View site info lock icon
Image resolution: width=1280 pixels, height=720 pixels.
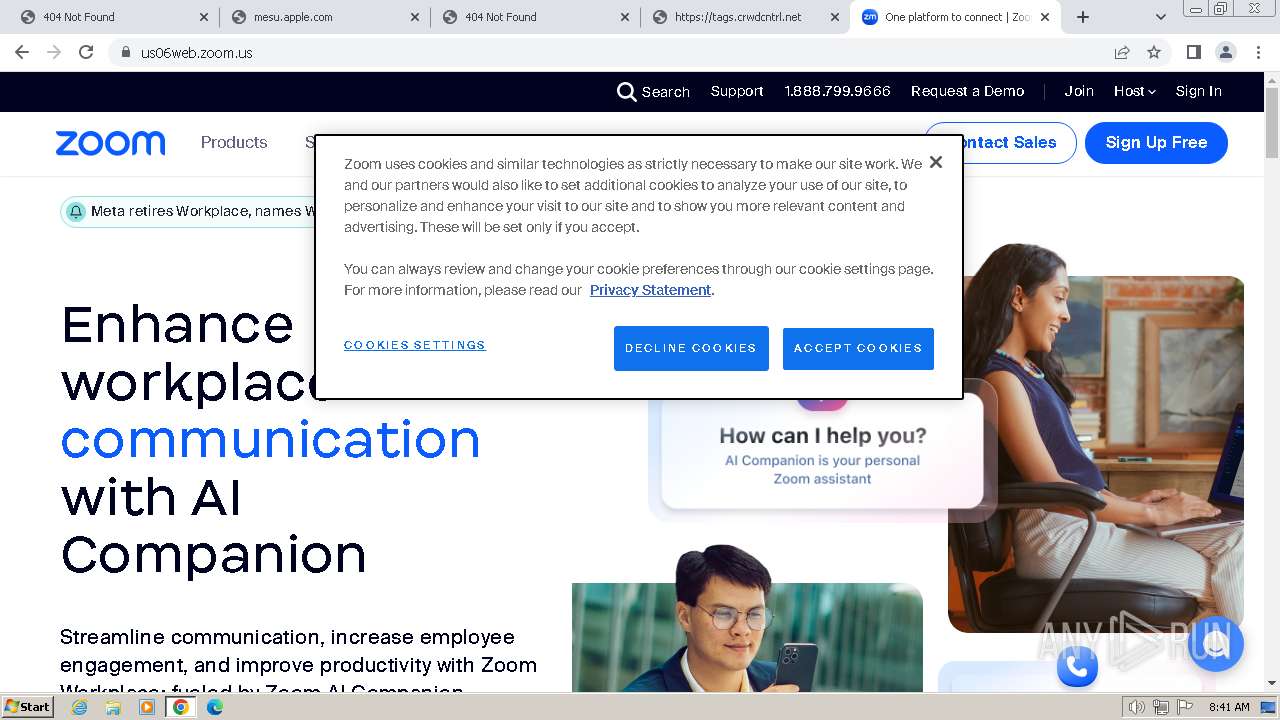[x=125, y=53]
